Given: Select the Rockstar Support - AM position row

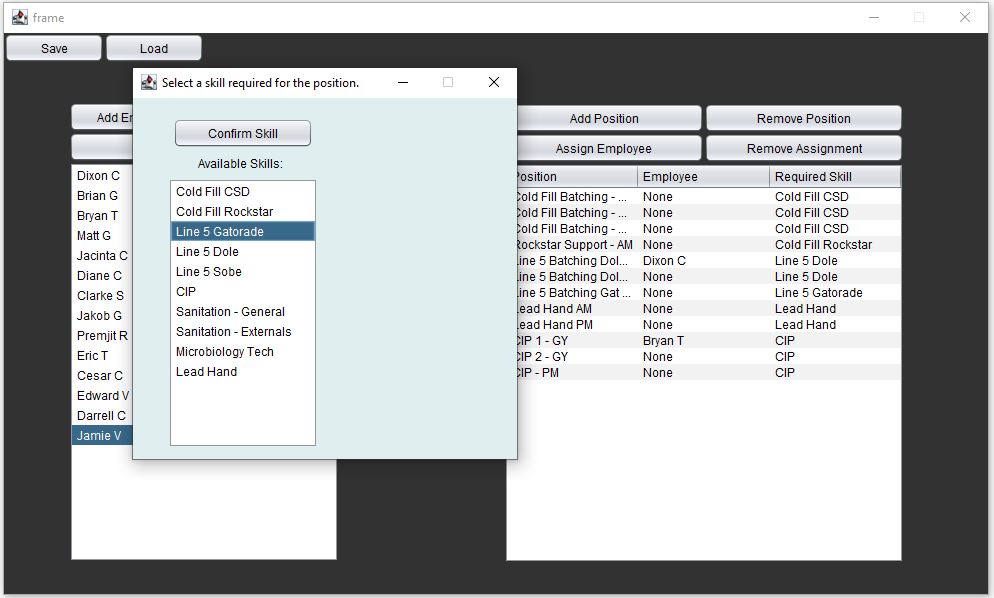Looking at the screenshot, I should (709, 245).
